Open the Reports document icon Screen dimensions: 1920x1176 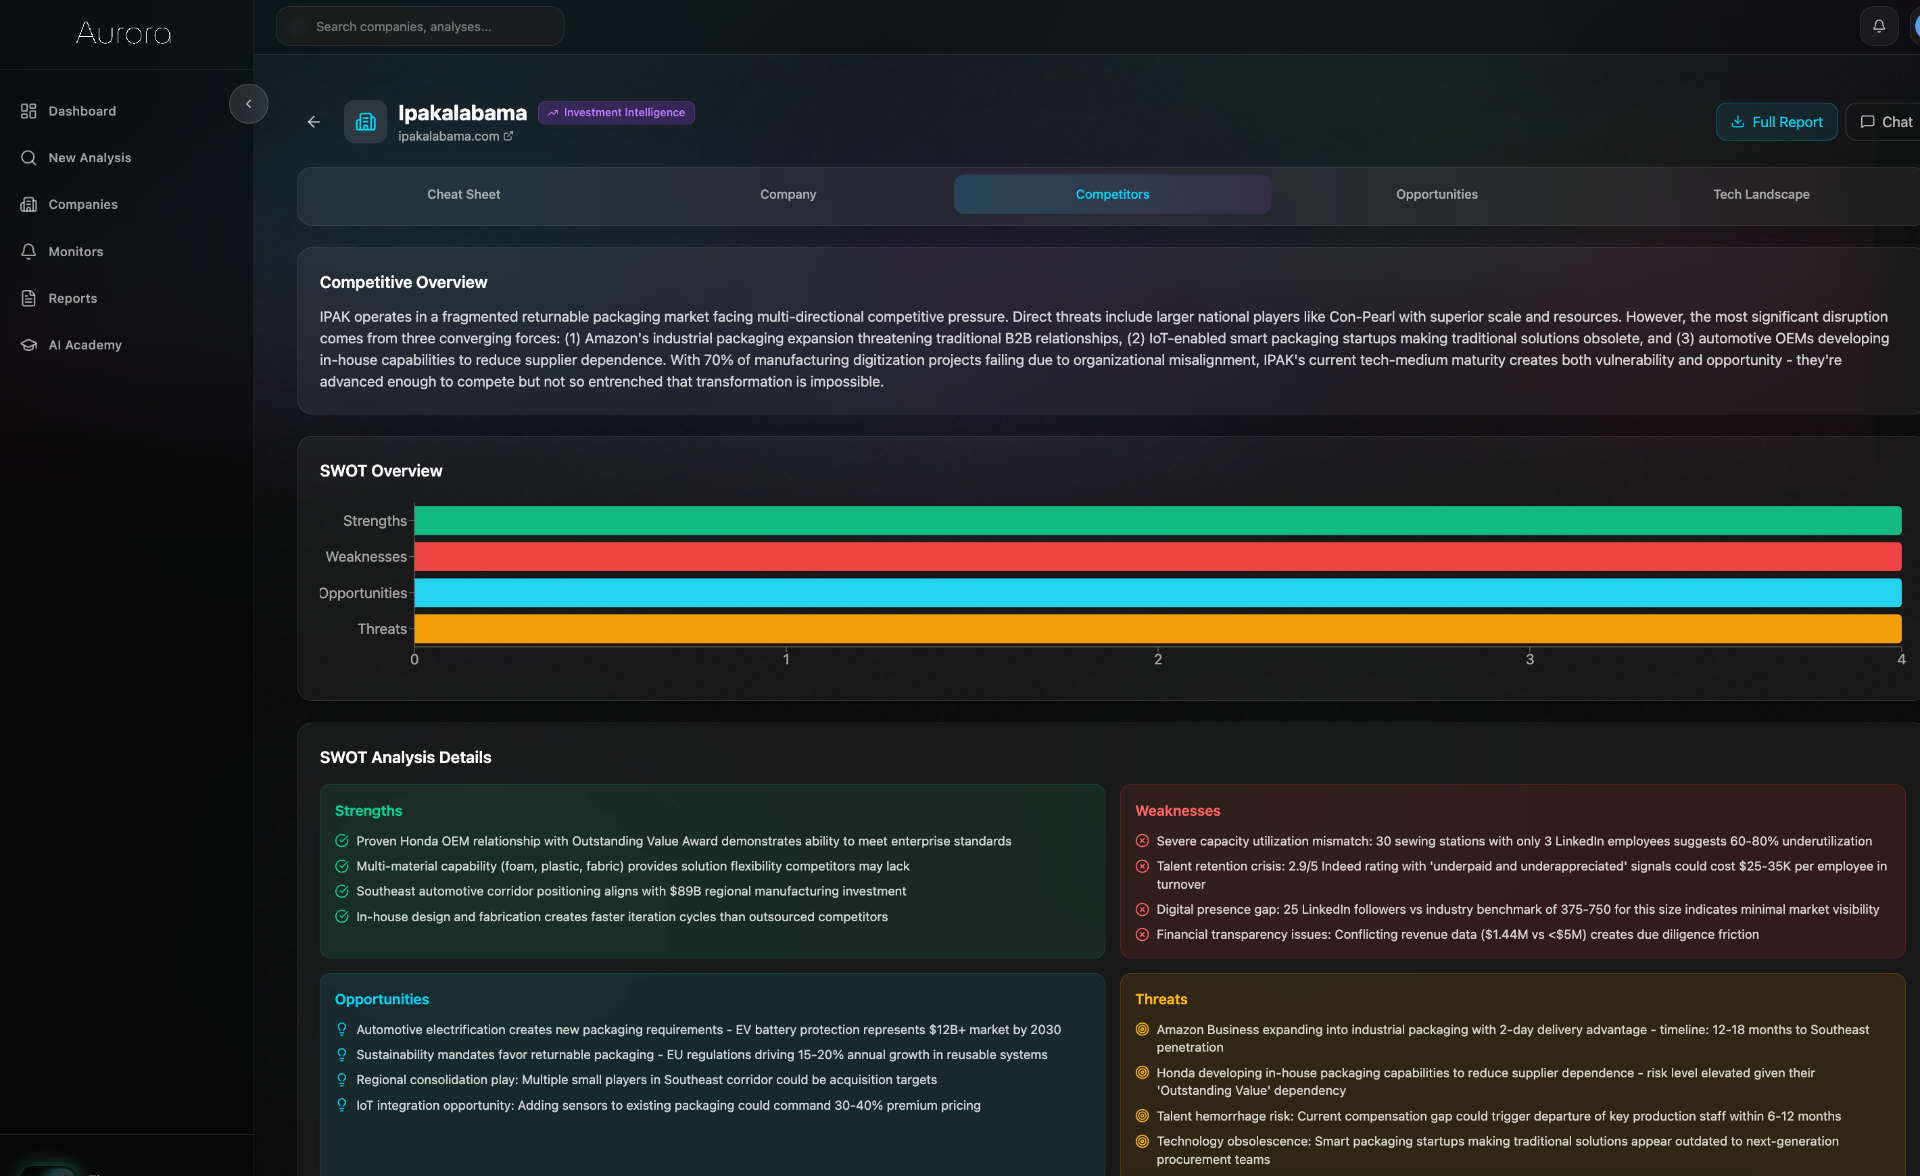tap(29, 298)
